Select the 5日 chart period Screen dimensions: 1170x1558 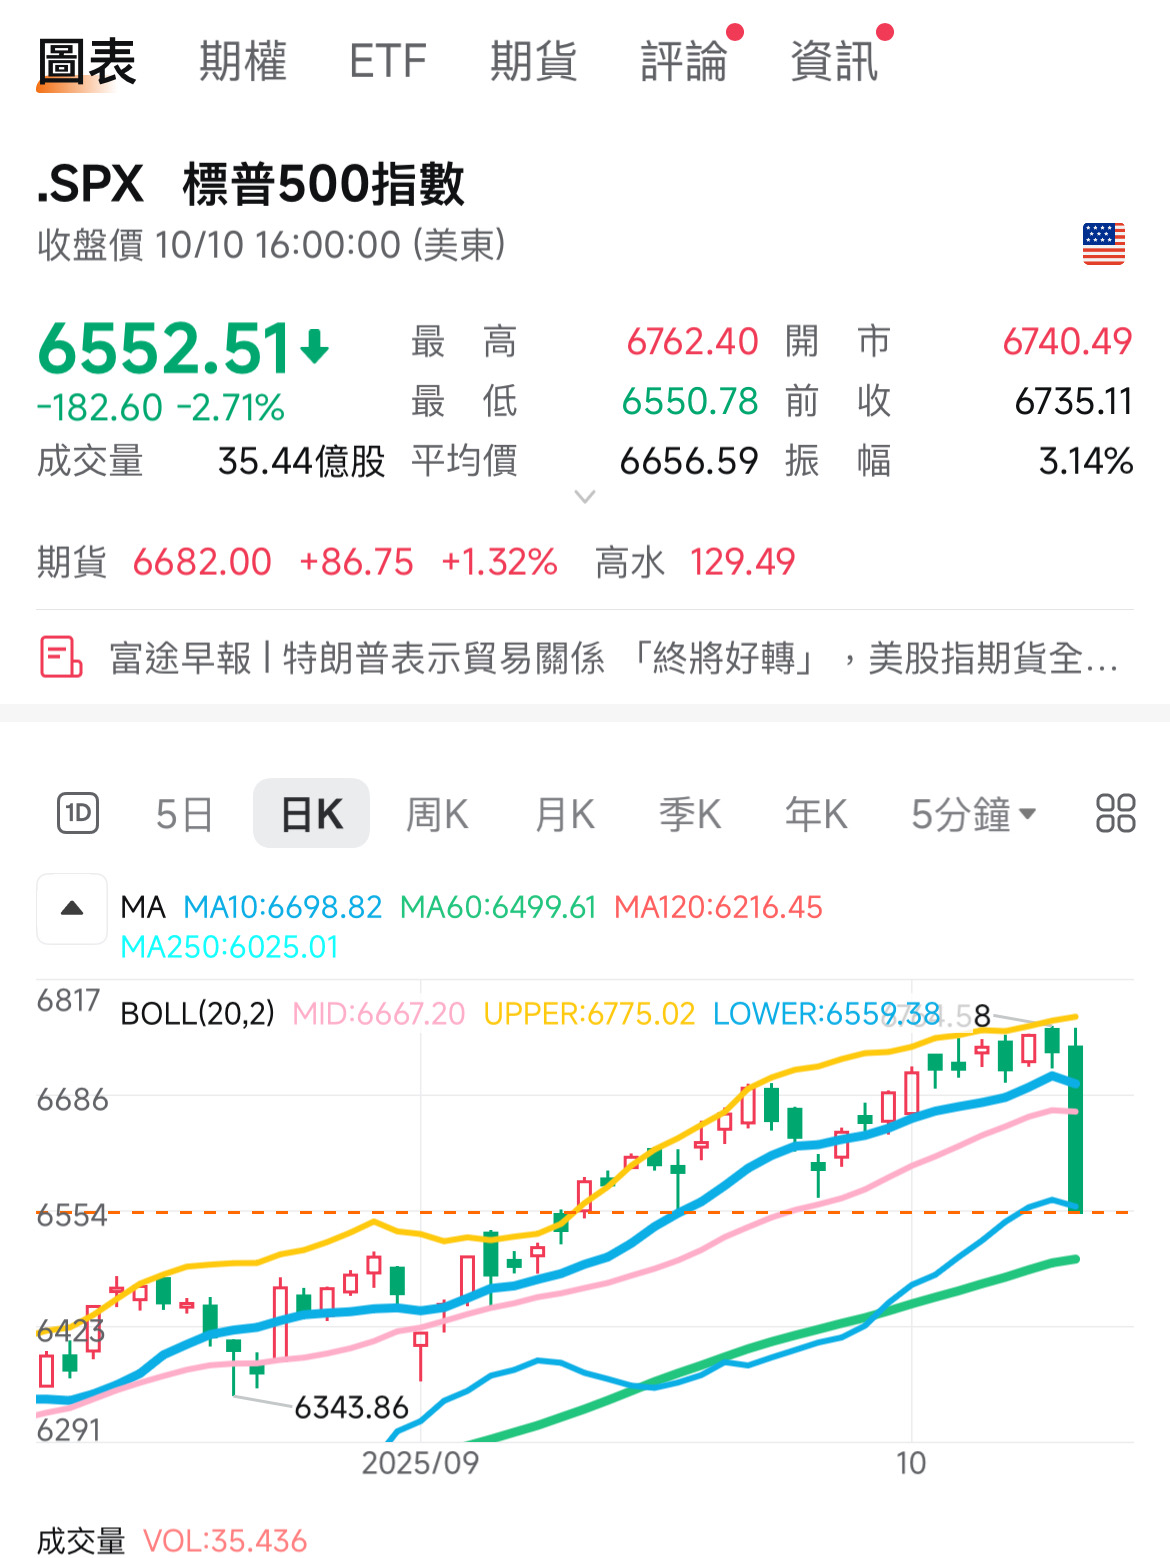(184, 814)
